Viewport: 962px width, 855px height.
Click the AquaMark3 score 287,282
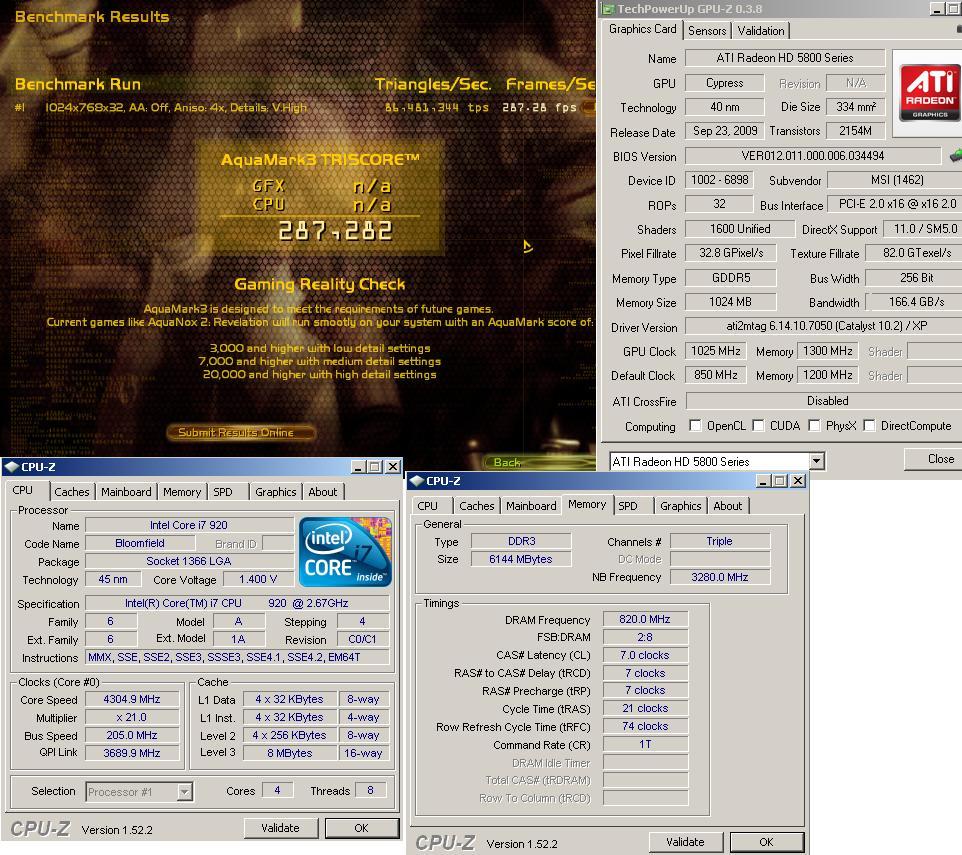pos(335,231)
